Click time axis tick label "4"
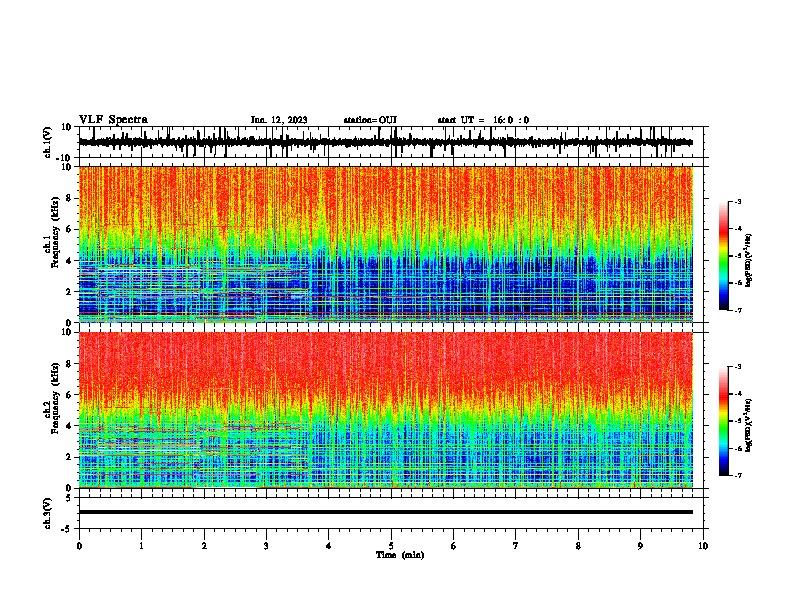 pyautogui.click(x=329, y=546)
